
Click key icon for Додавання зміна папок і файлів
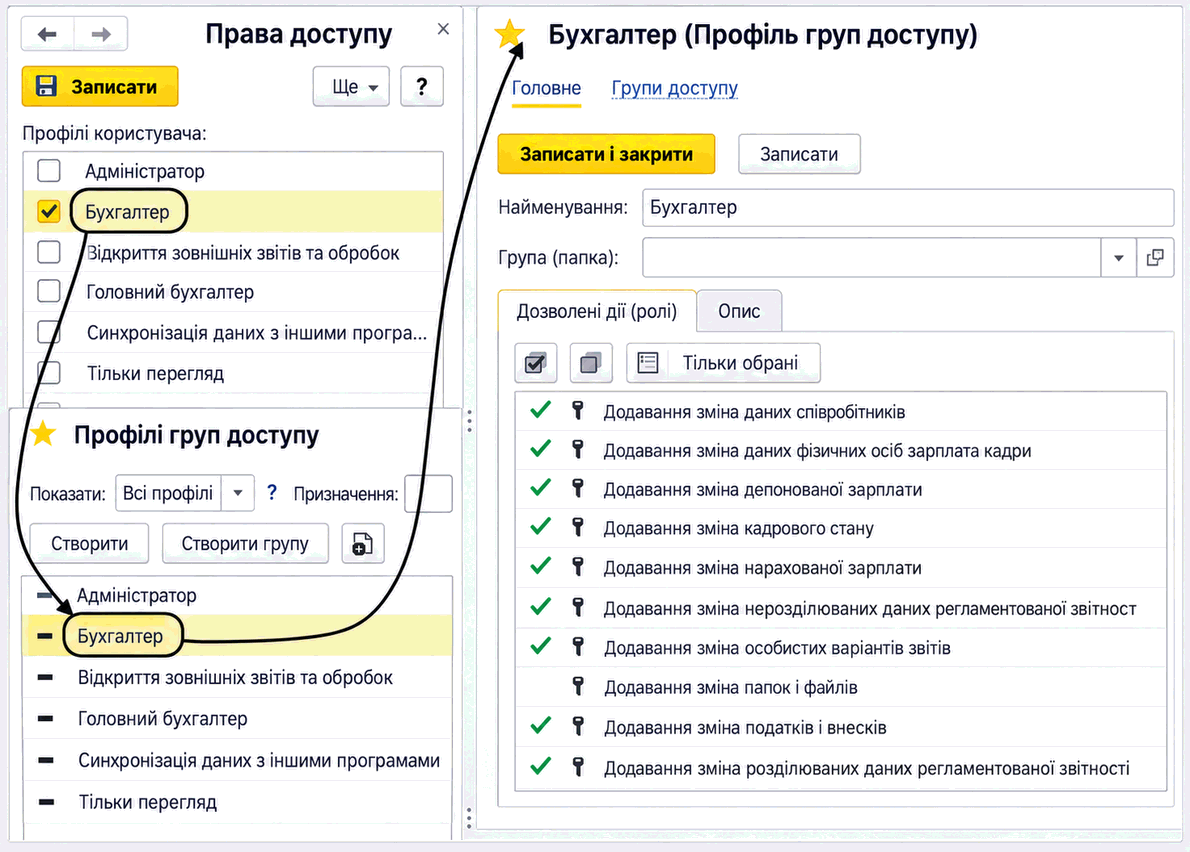tap(578, 687)
